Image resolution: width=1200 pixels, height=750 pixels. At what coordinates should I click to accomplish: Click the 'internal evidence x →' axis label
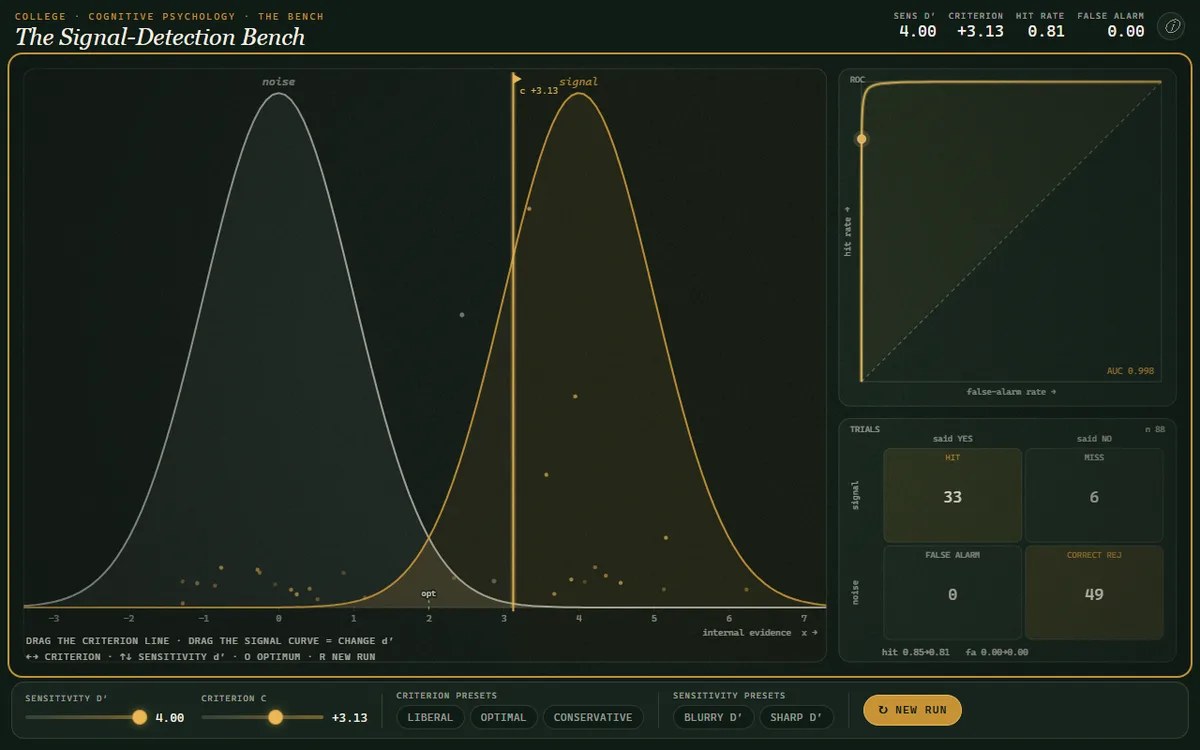pyautogui.click(x=760, y=633)
